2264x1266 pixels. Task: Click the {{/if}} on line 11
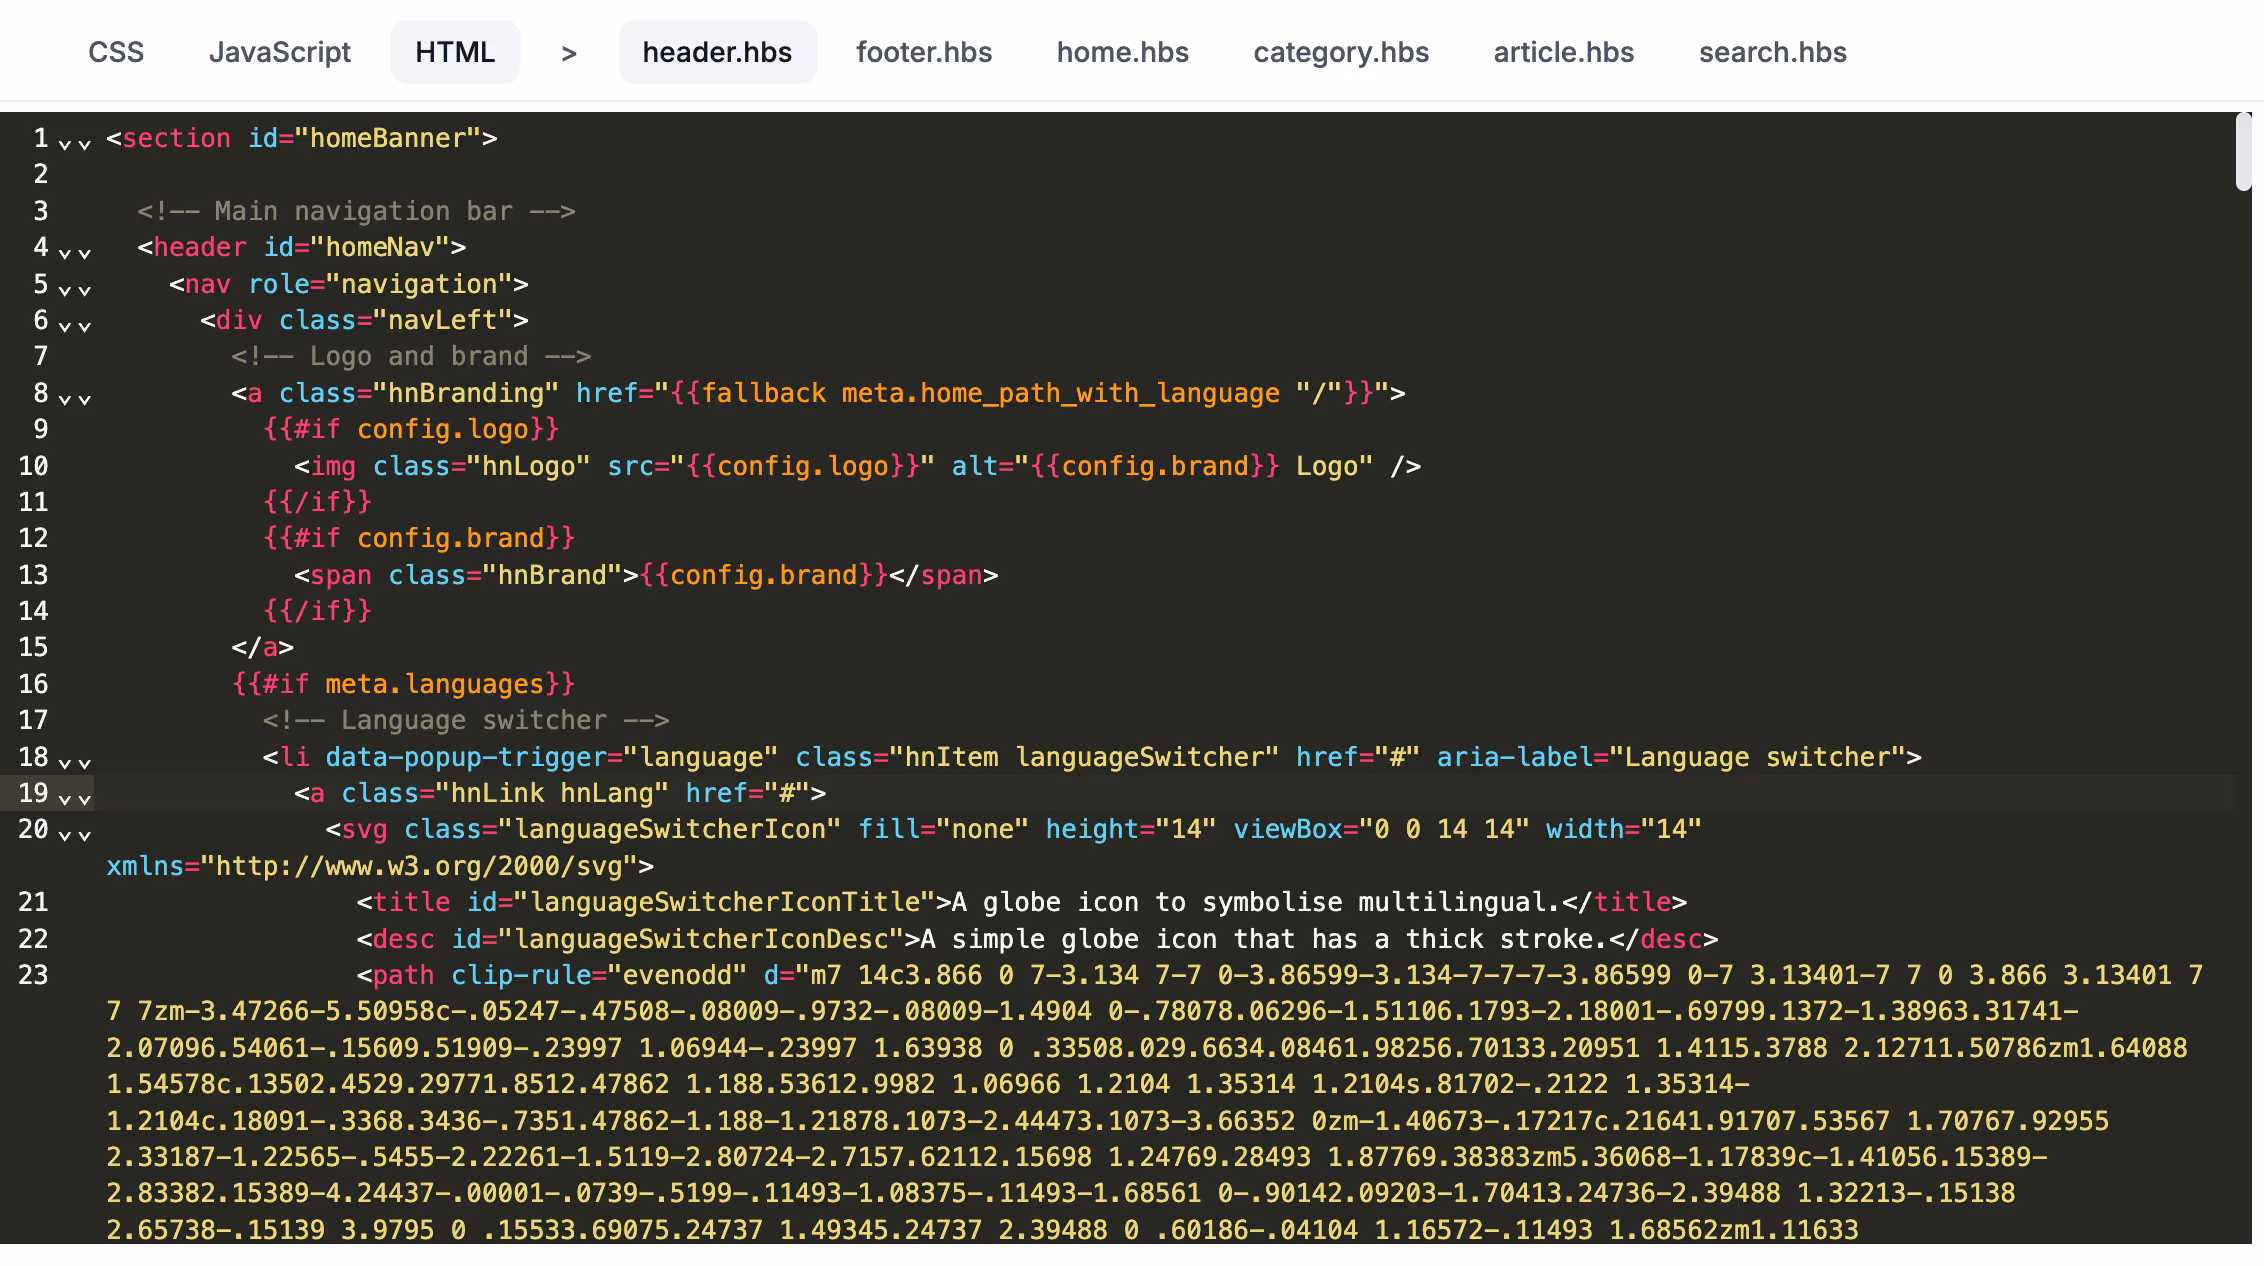pyautogui.click(x=317, y=502)
